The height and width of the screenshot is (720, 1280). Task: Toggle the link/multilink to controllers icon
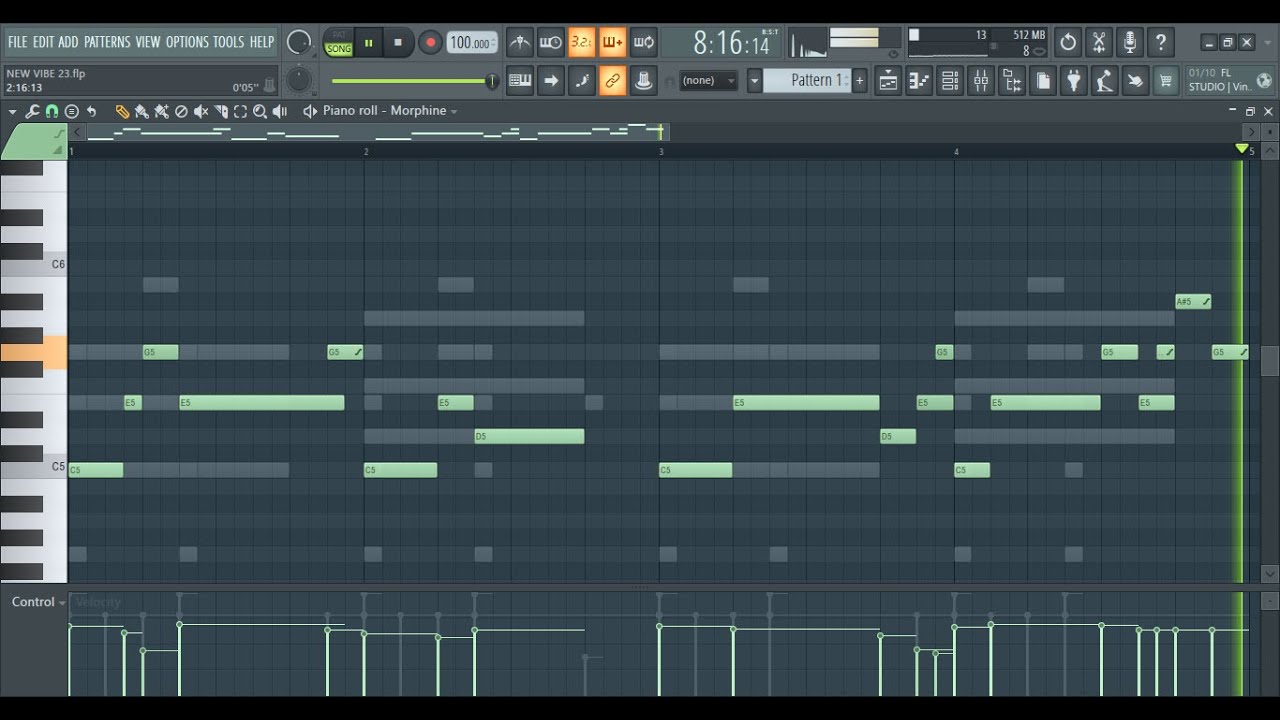point(613,81)
